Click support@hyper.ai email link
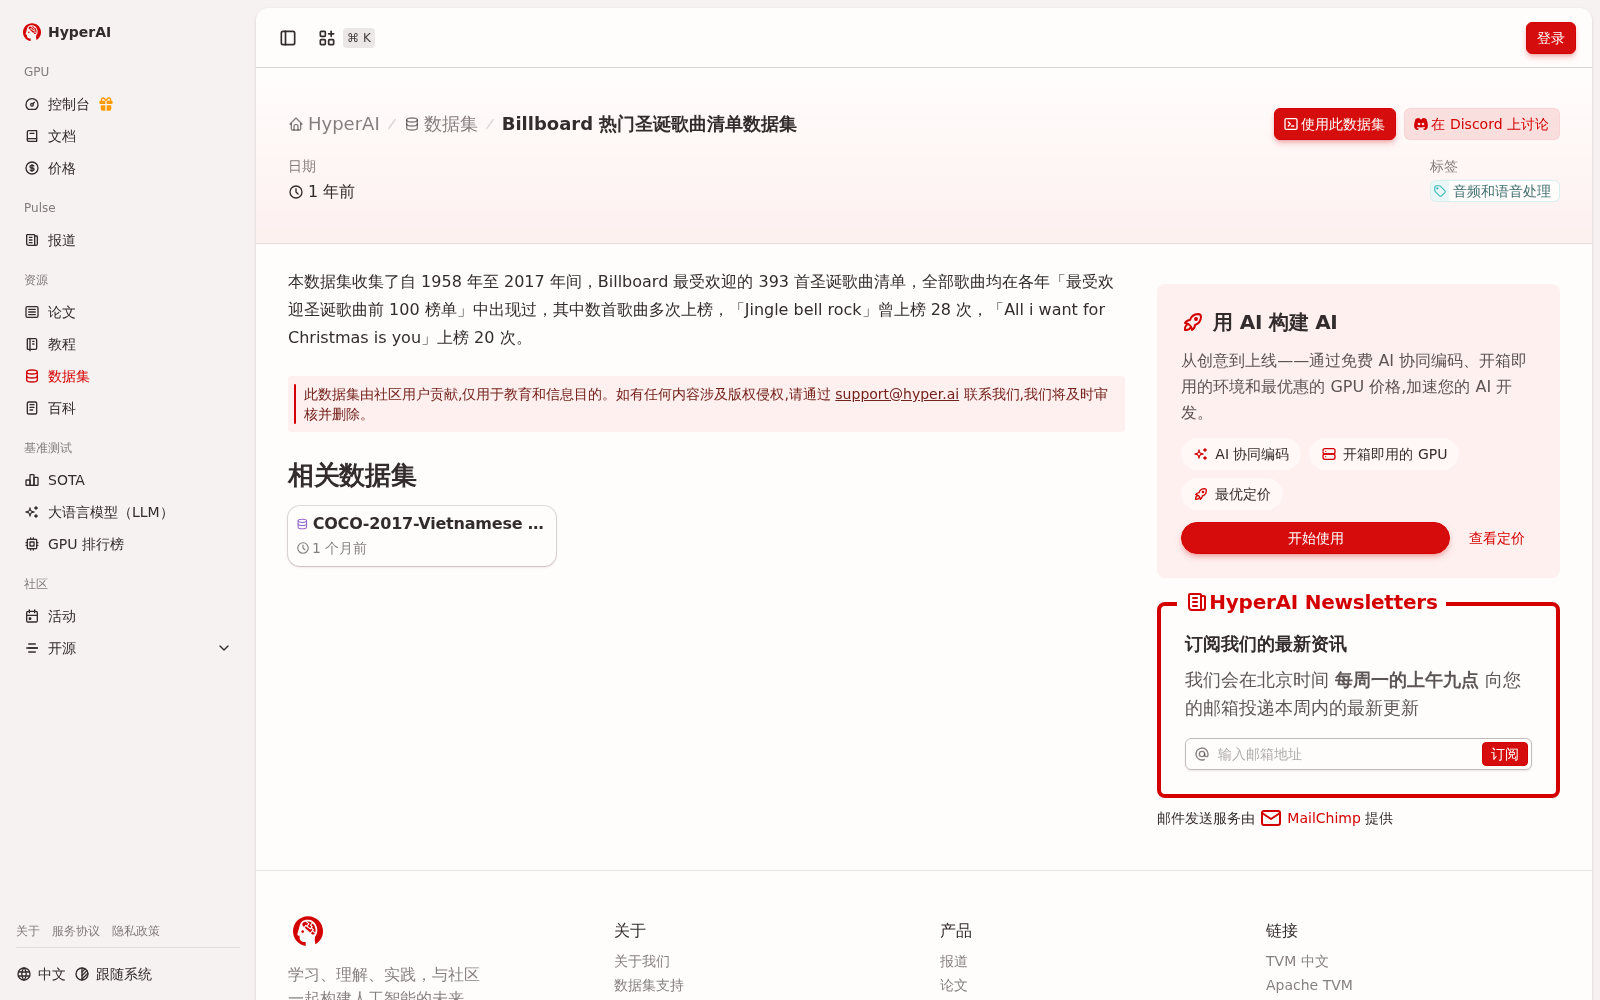Viewport: 1600px width, 1000px height. [897, 394]
